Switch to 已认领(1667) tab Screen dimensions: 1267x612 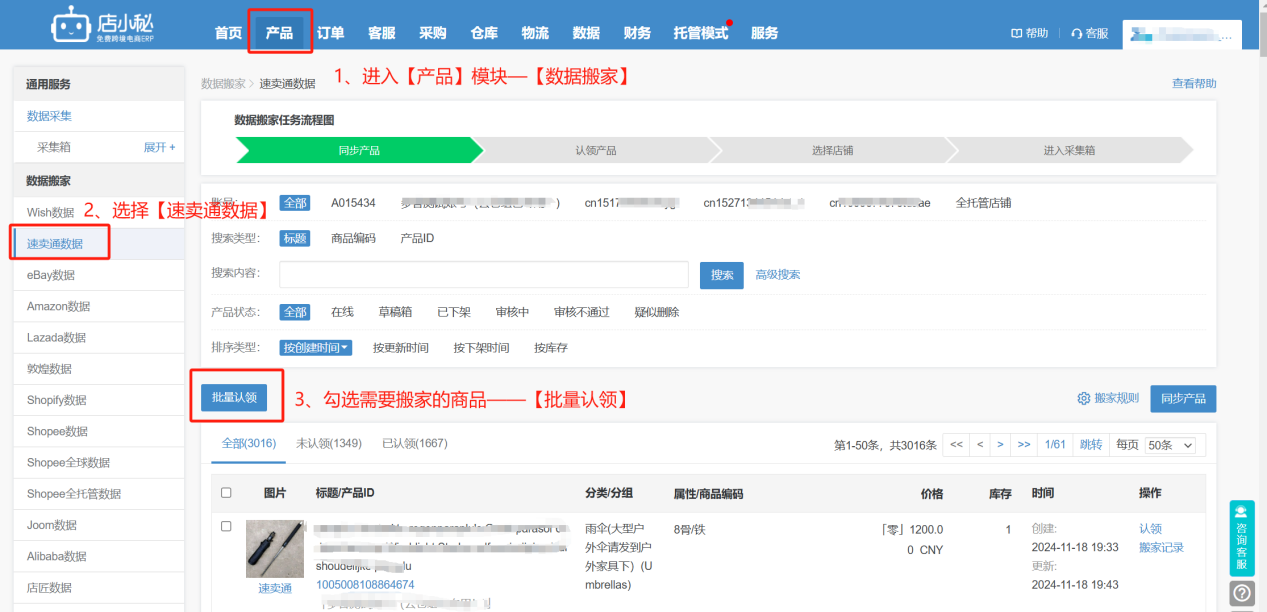coord(415,443)
